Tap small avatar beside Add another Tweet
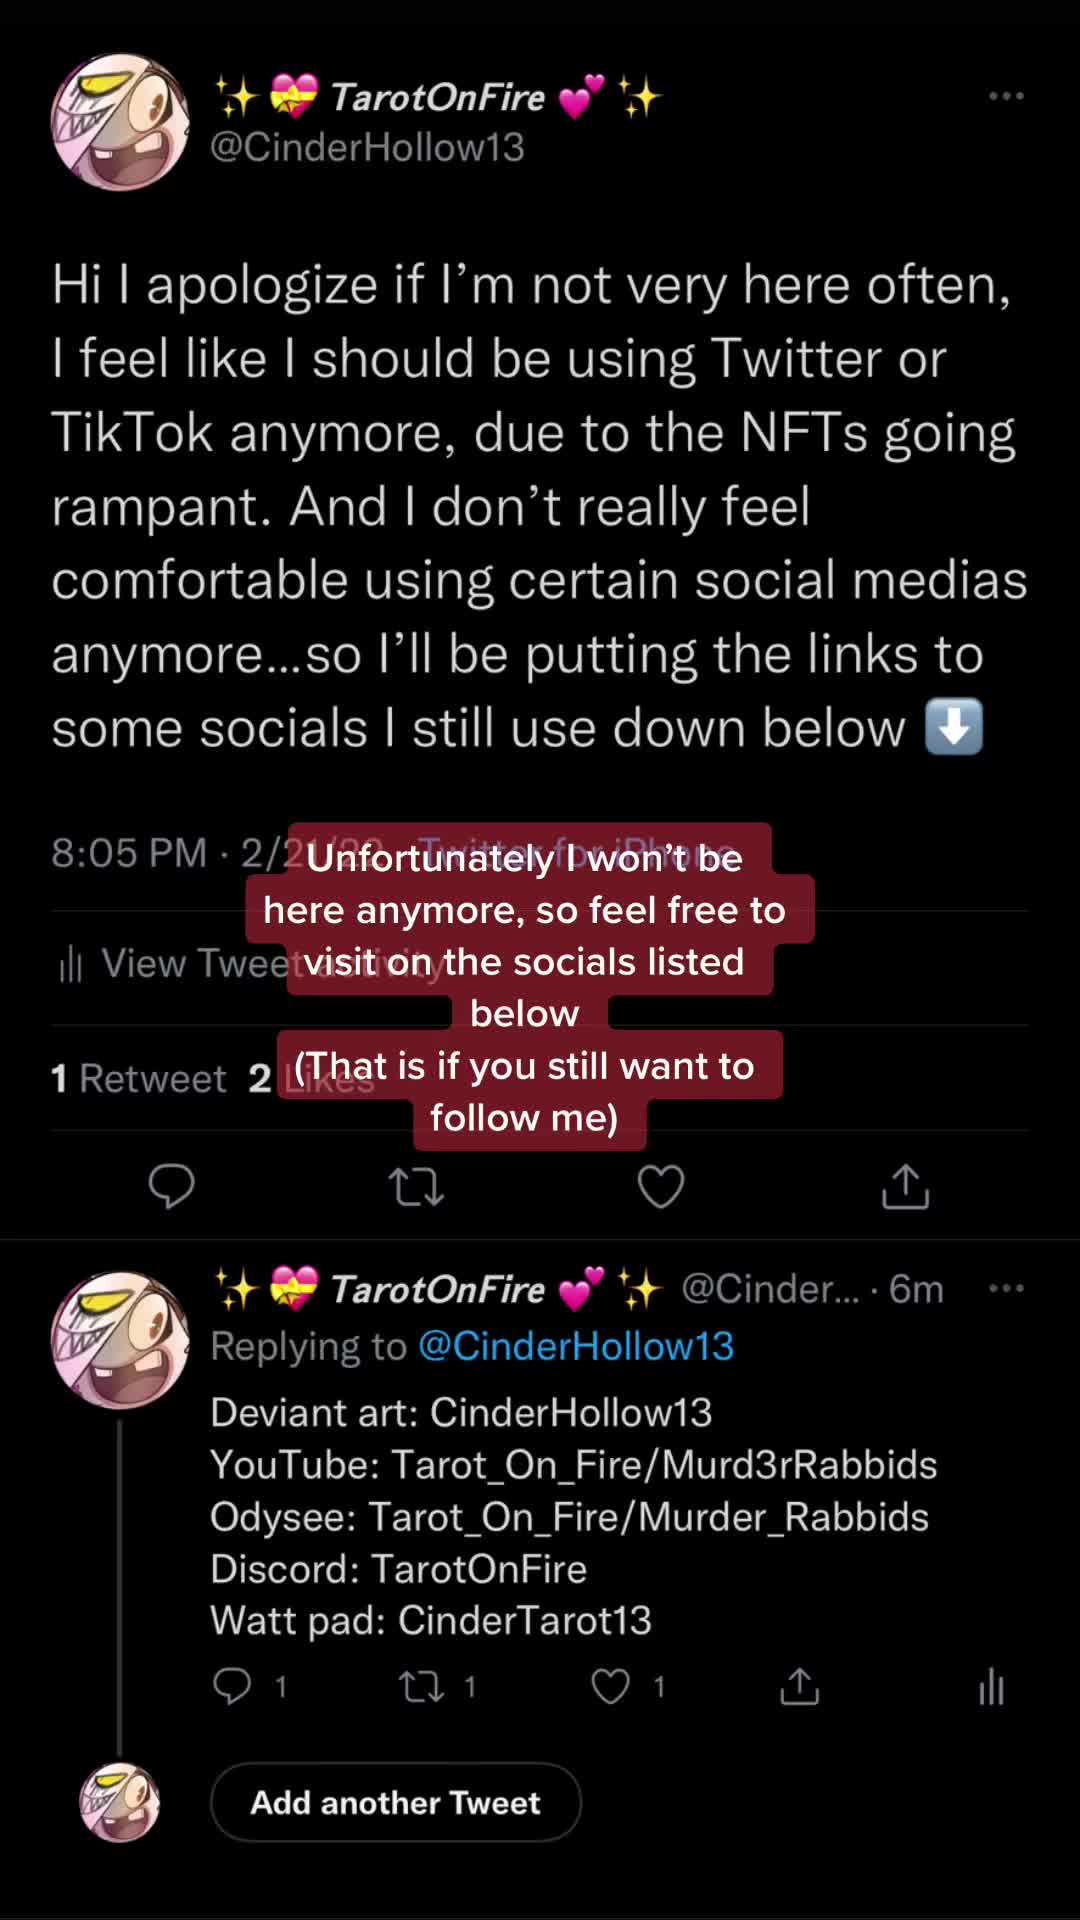This screenshot has height=1920, width=1080. [120, 1802]
